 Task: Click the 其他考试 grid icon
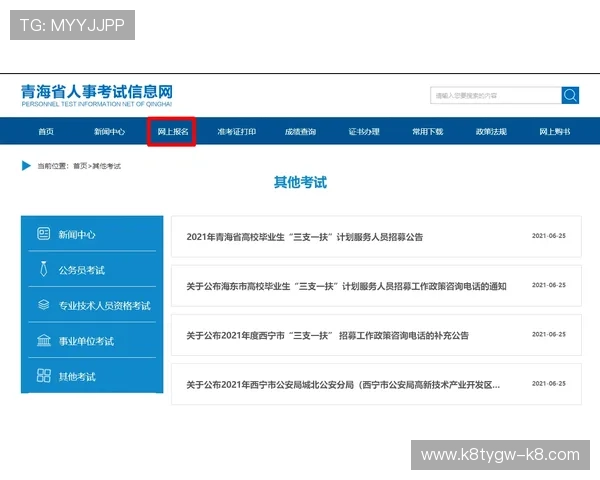[x=44, y=376]
